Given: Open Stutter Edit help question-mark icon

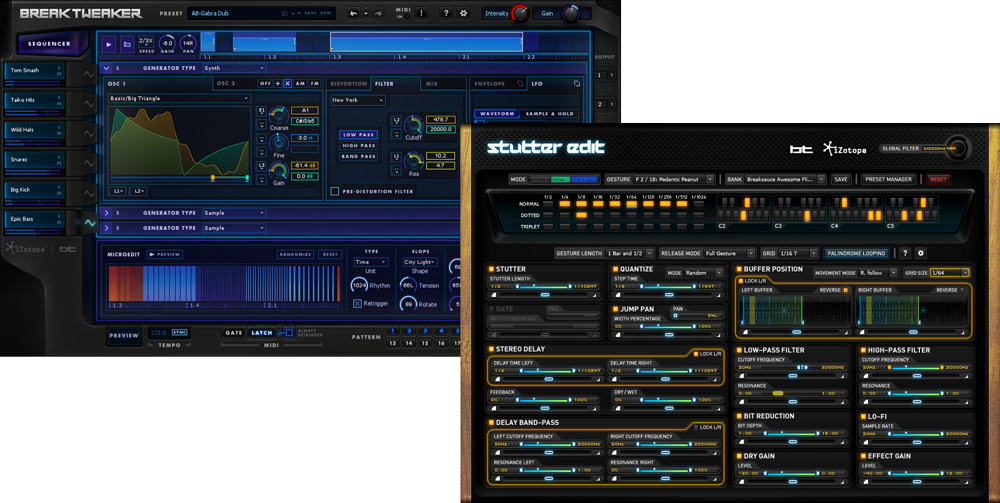Looking at the screenshot, I should tap(904, 253).
